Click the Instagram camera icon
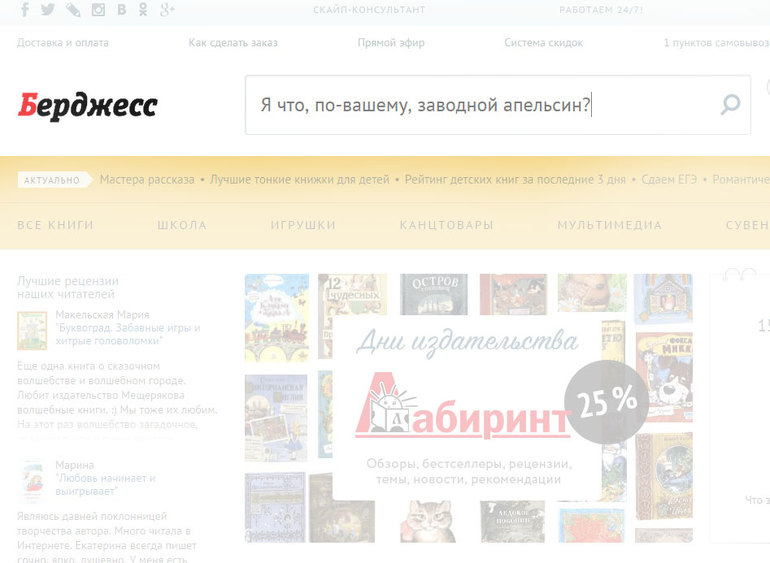 pyautogui.click(x=98, y=10)
